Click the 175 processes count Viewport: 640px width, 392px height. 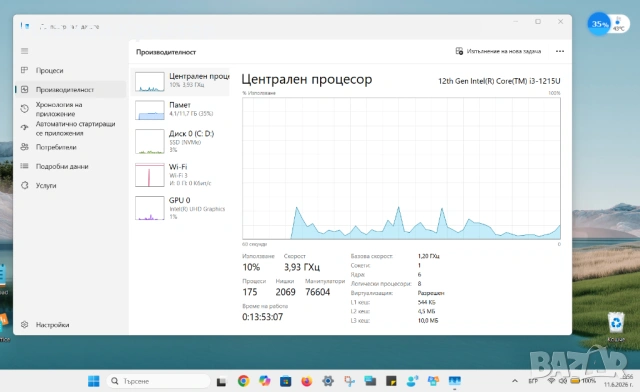[249, 292]
